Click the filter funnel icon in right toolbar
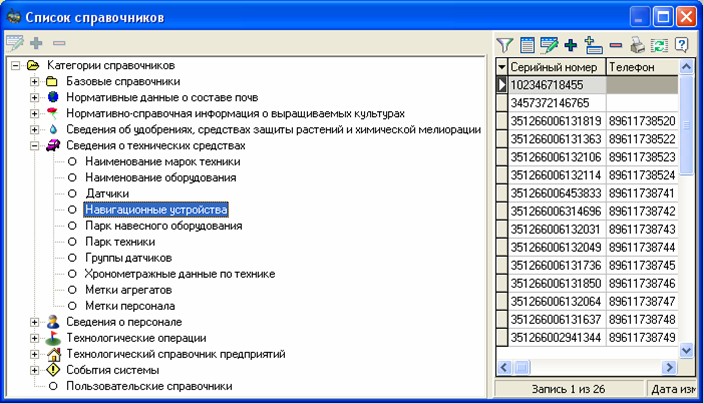 coord(505,44)
